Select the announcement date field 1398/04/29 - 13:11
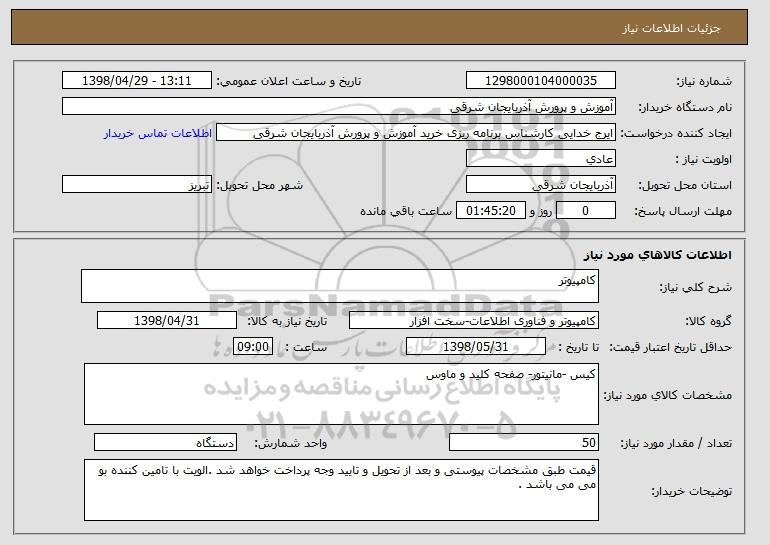The height and width of the screenshot is (545, 770). [137, 81]
